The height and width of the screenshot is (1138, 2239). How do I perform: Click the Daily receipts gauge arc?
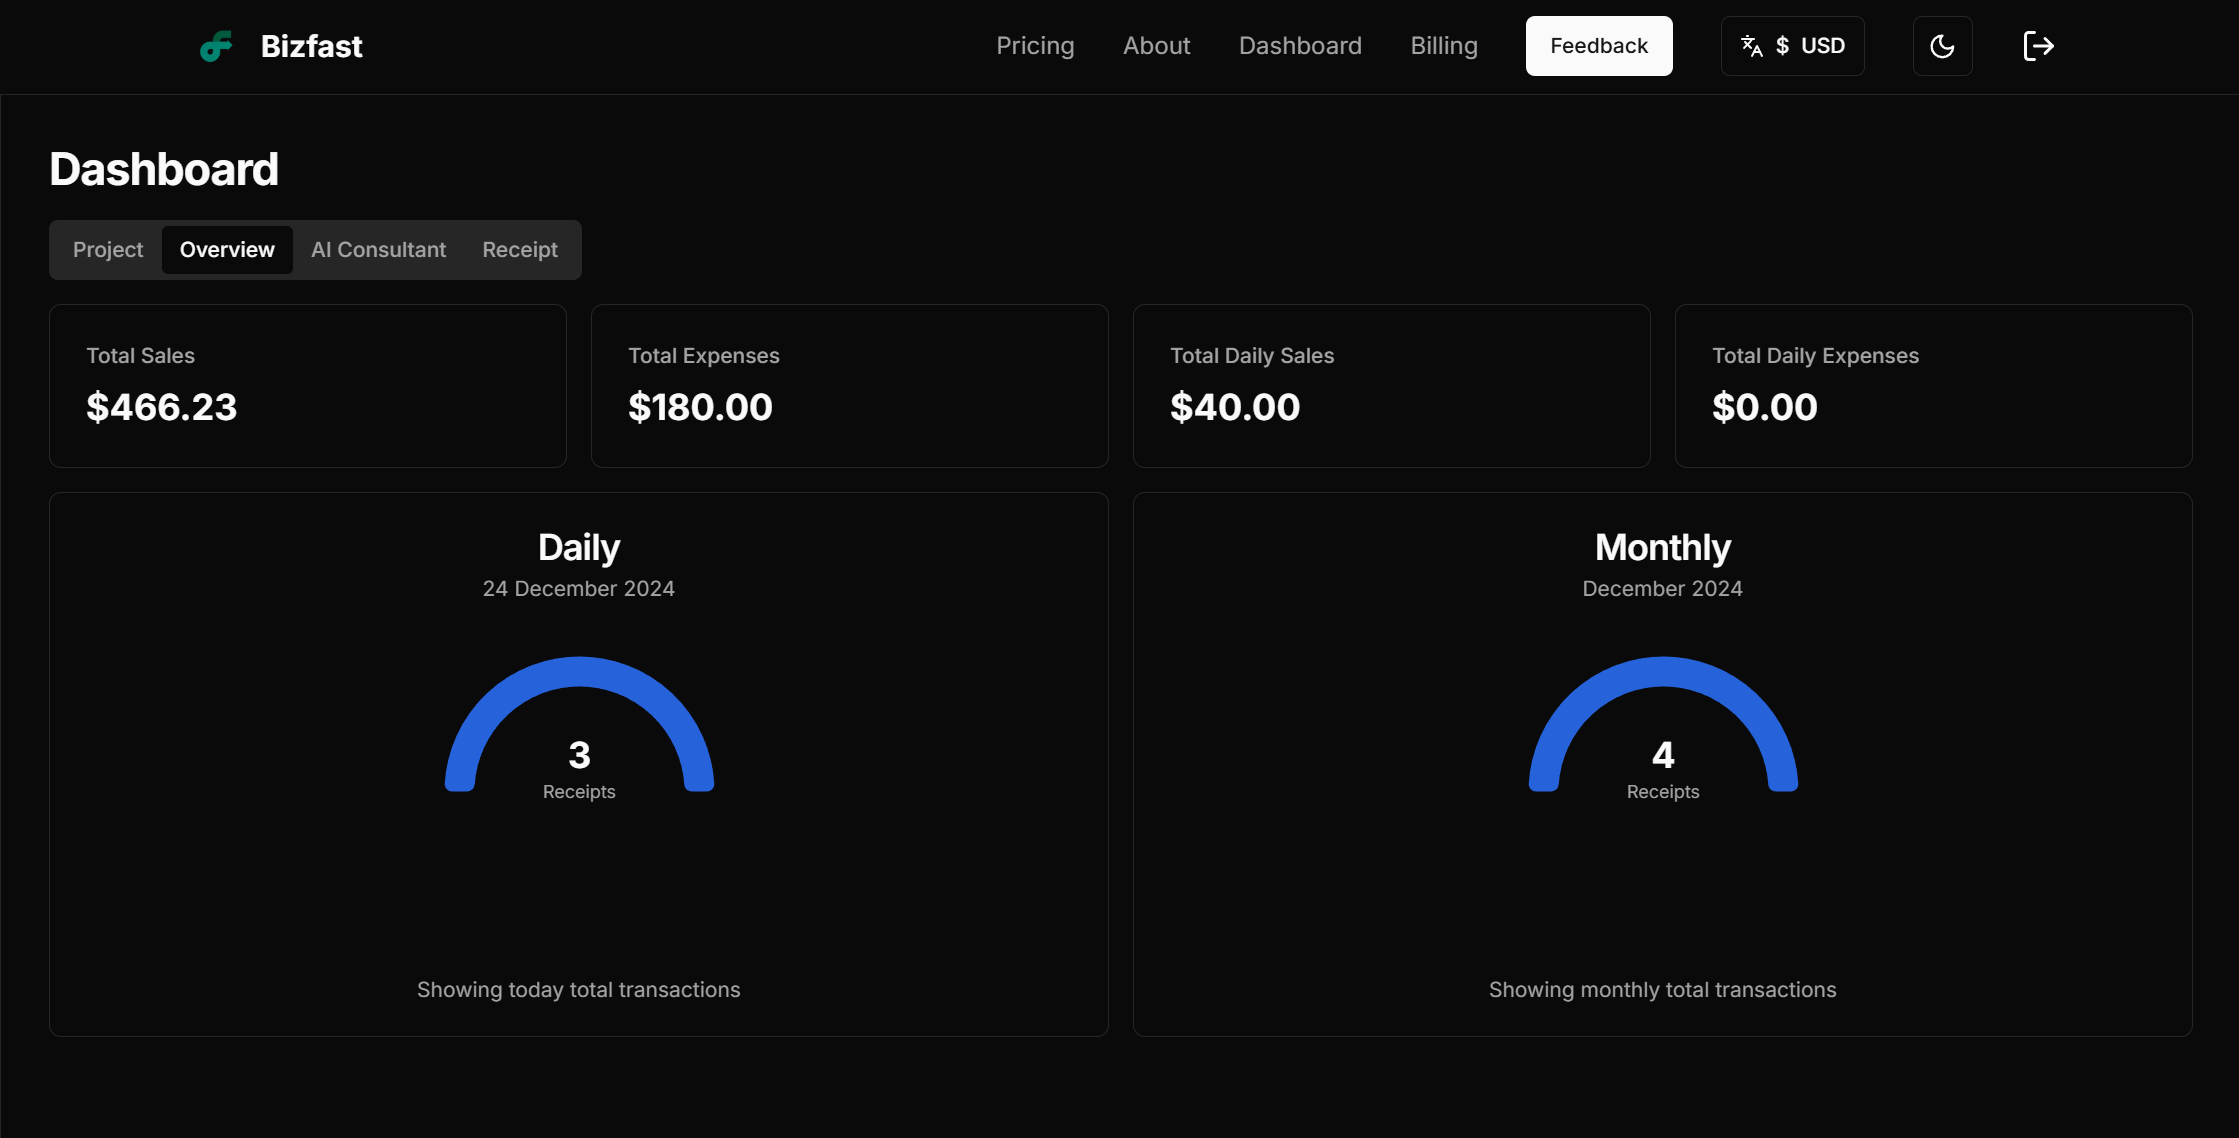coord(579,672)
